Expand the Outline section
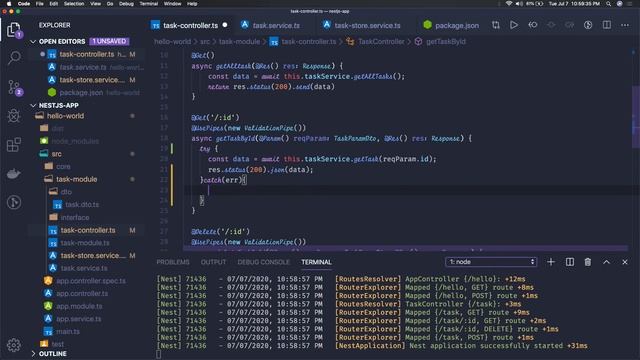The height and width of the screenshot is (360, 640). pos(33,354)
